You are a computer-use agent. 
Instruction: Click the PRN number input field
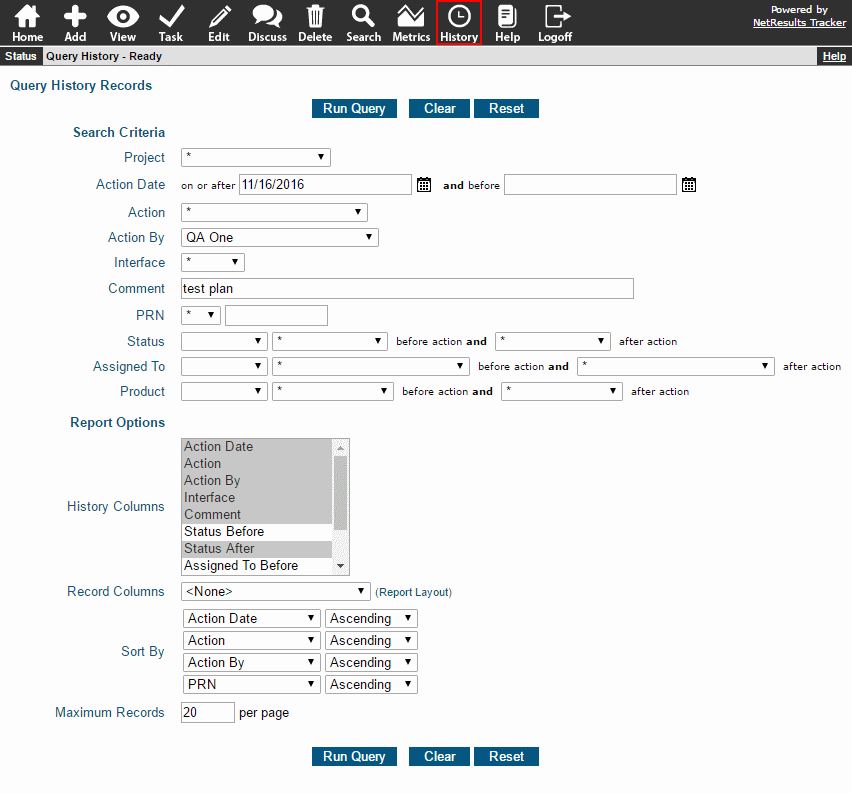pyautogui.click(x=277, y=315)
